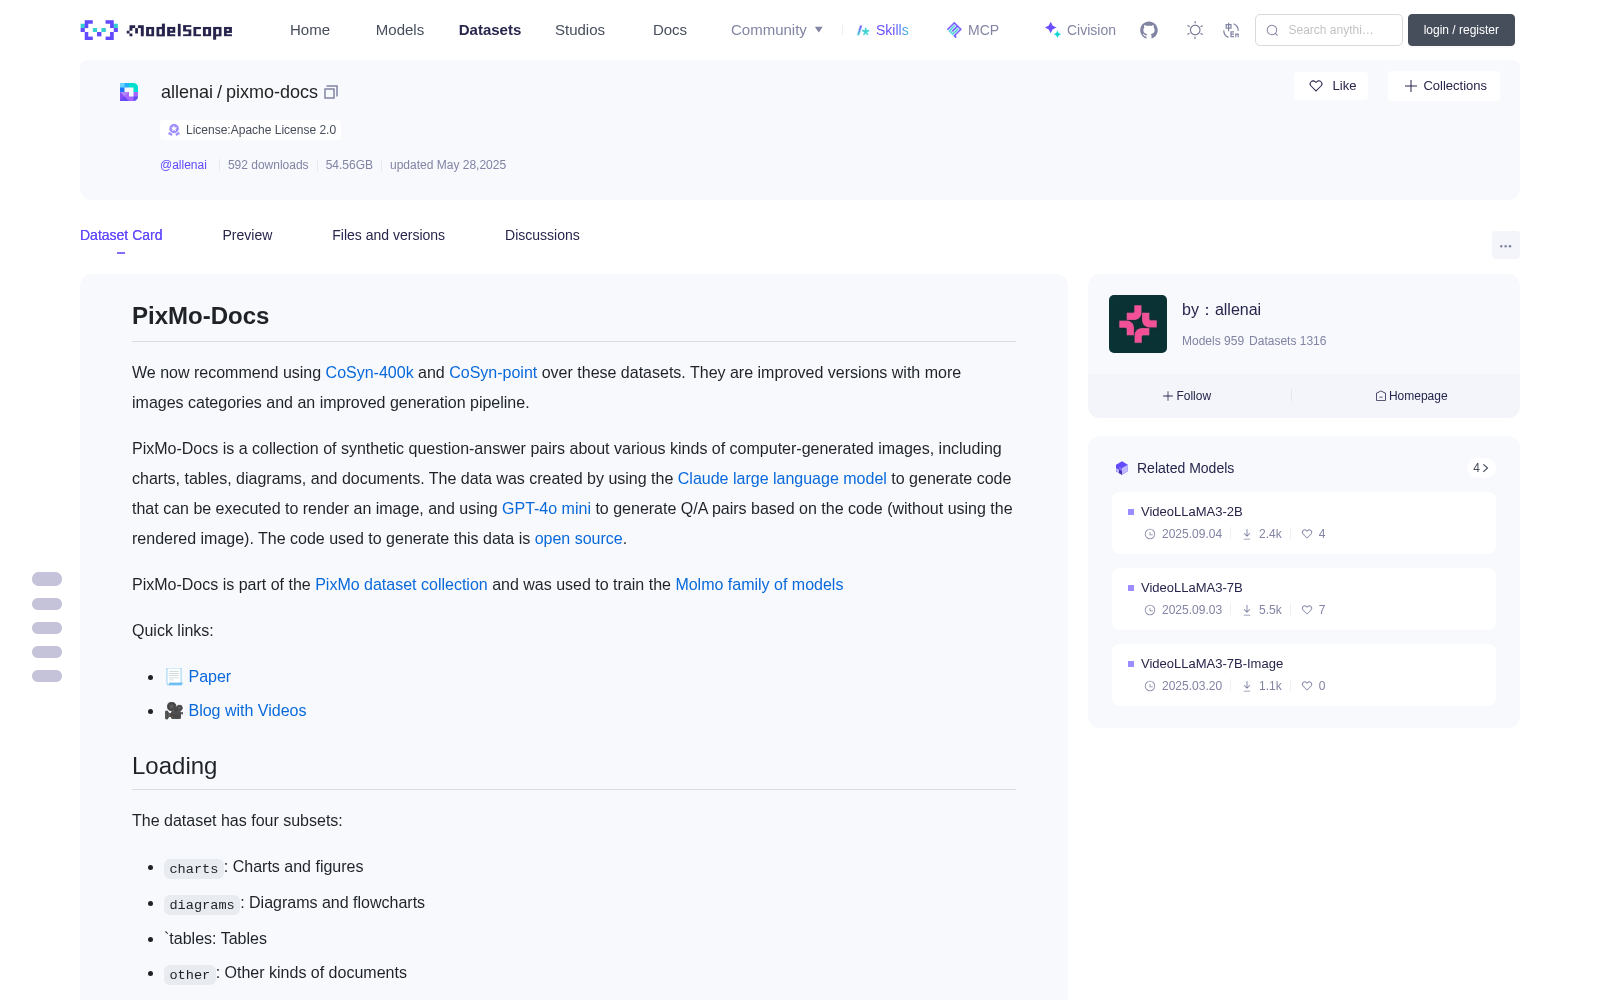1600x1000 pixels.
Task: Click the '592 downloads' text
Action: click(268, 165)
